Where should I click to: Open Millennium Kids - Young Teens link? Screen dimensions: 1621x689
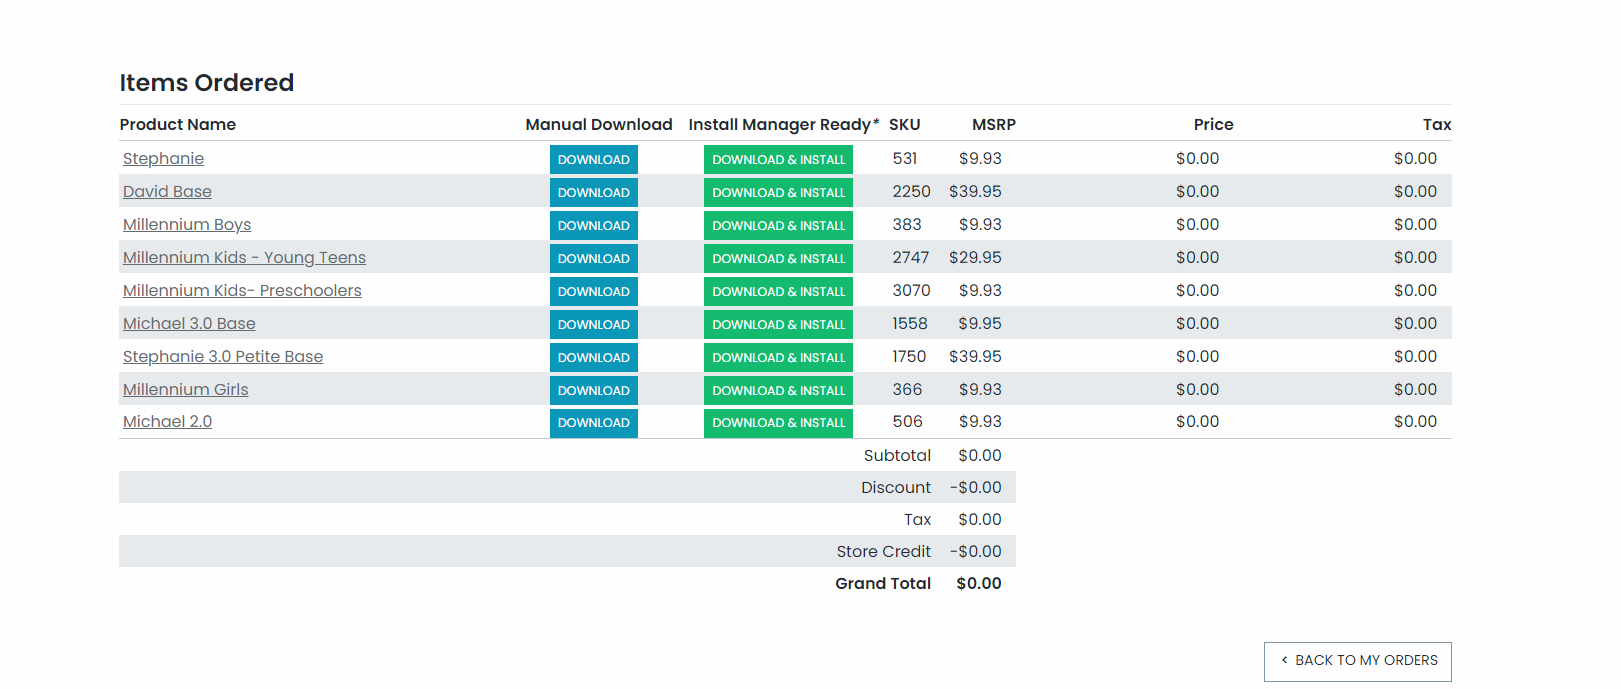[x=244, y=258]
